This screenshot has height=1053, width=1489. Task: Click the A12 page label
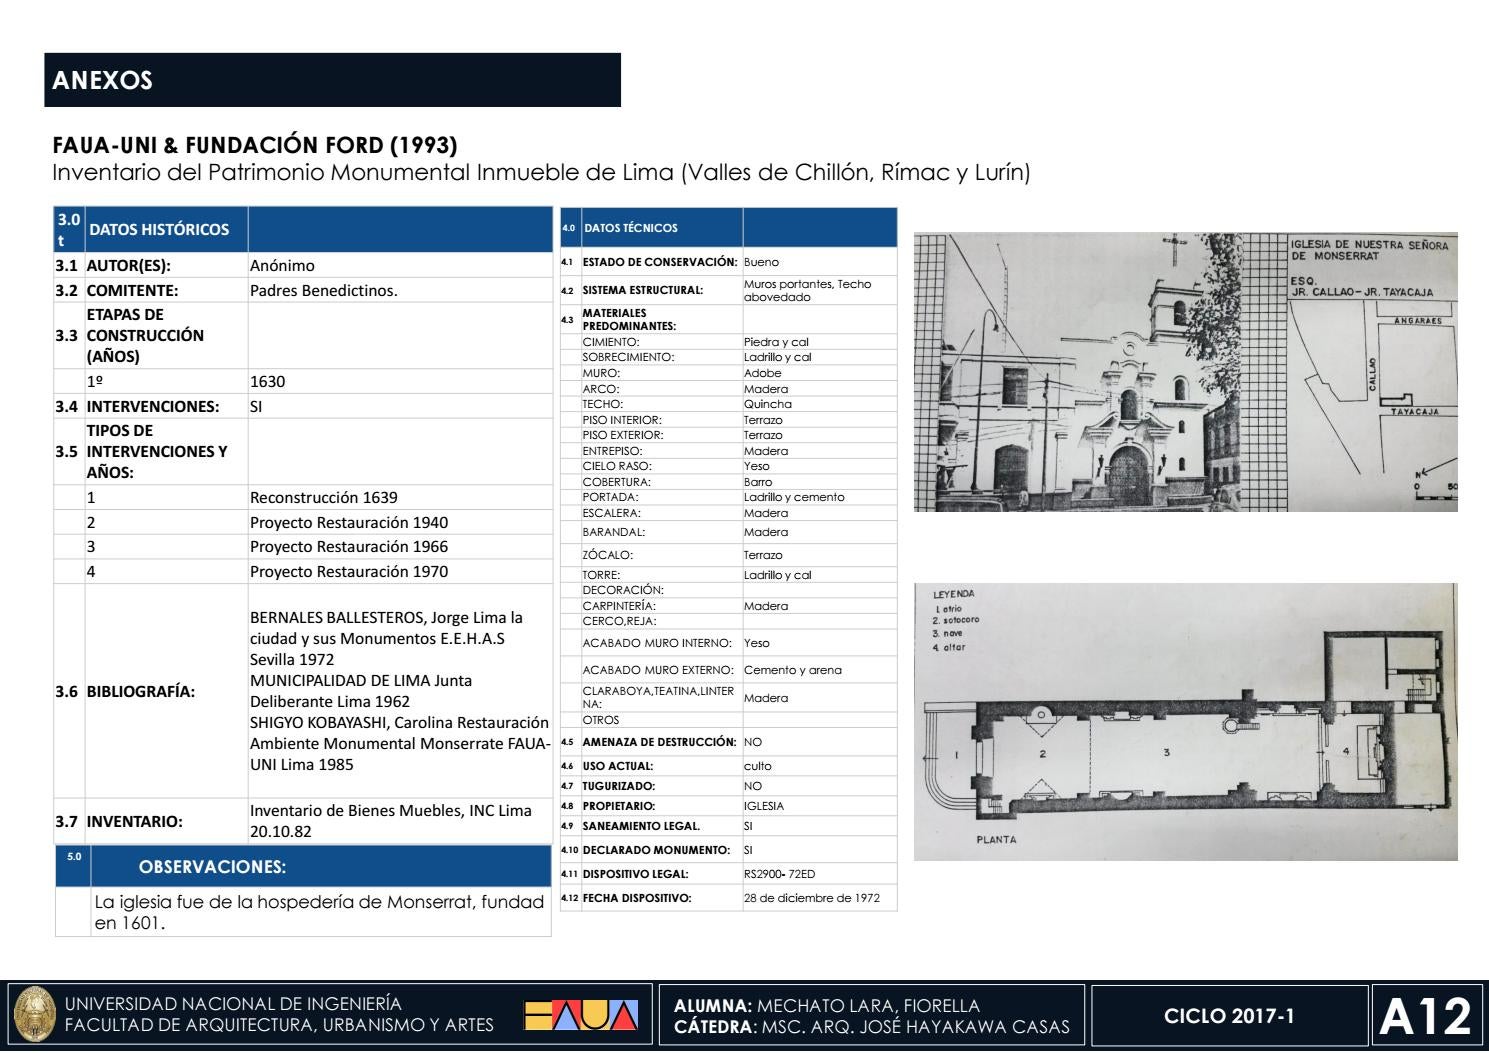1425,1016
